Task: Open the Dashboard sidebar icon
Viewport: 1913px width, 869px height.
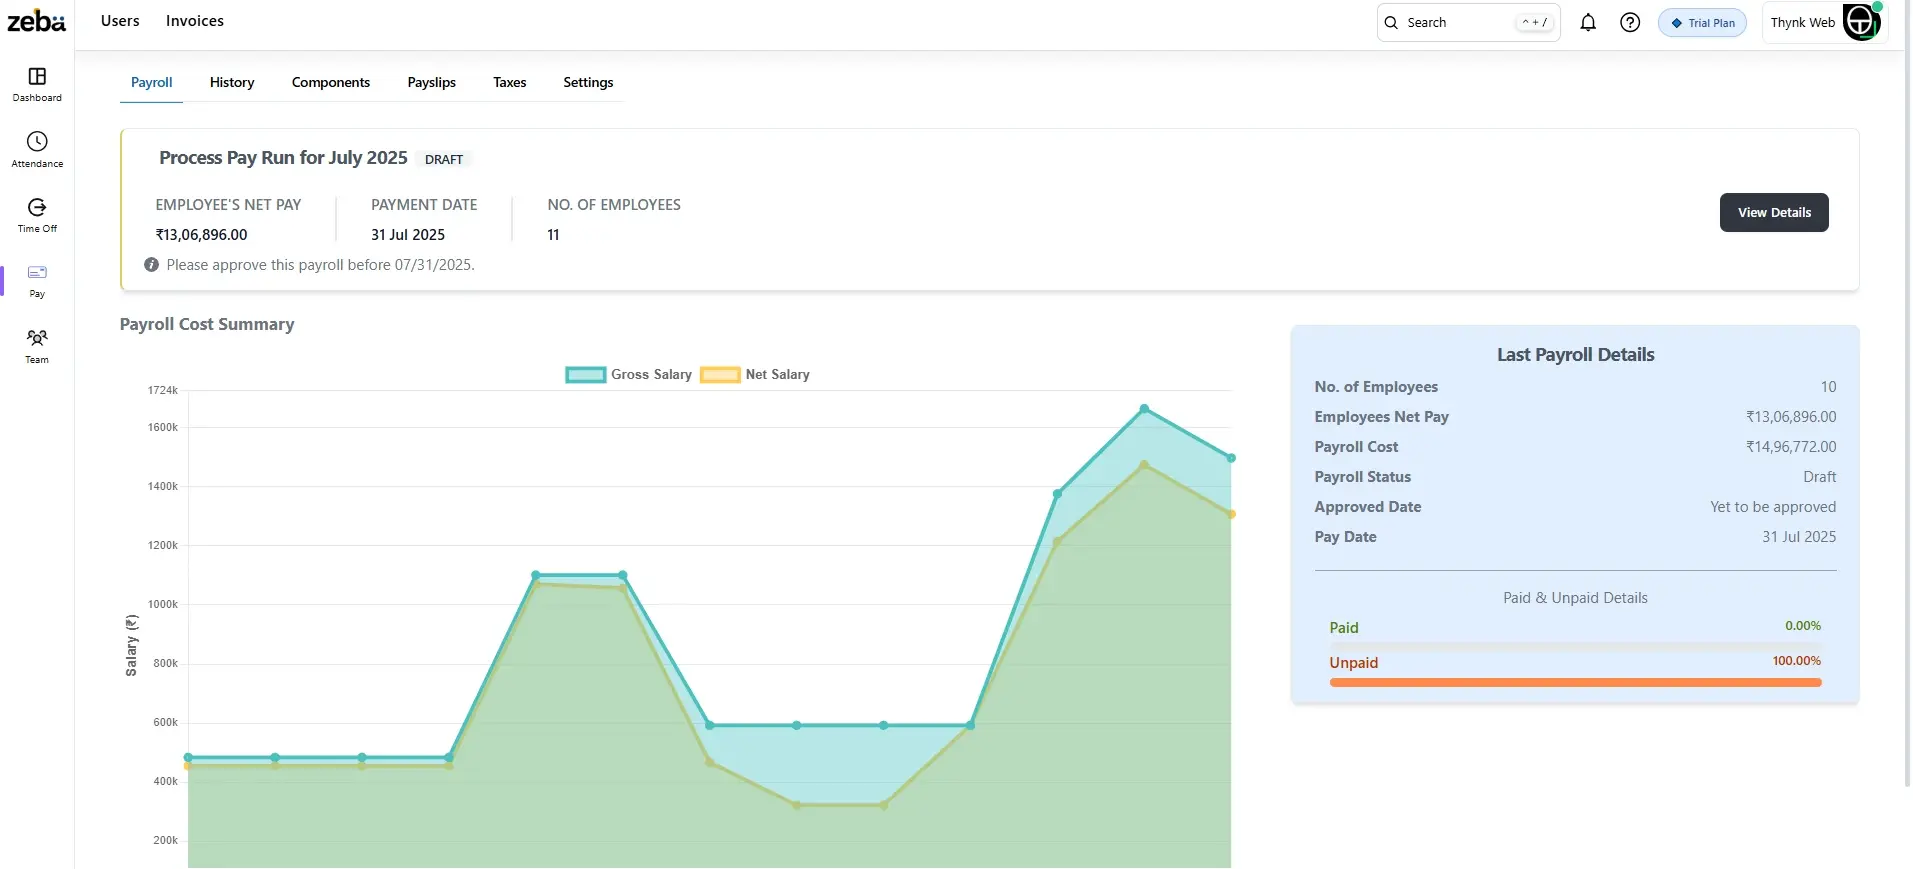Action: coord(37,77)
